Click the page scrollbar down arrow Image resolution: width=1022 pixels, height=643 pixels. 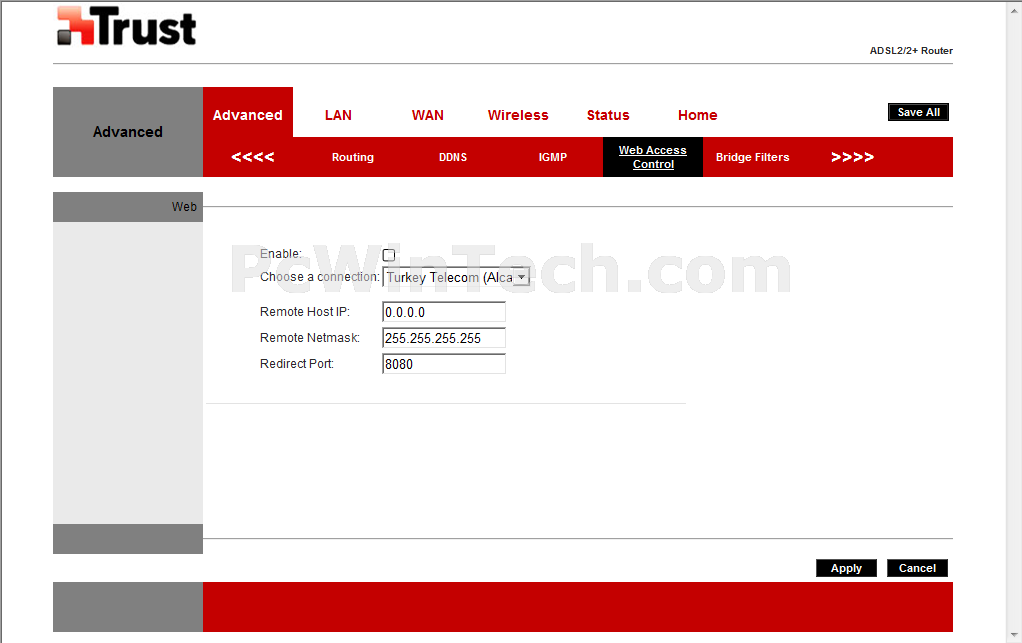[x=1014, y=635]
